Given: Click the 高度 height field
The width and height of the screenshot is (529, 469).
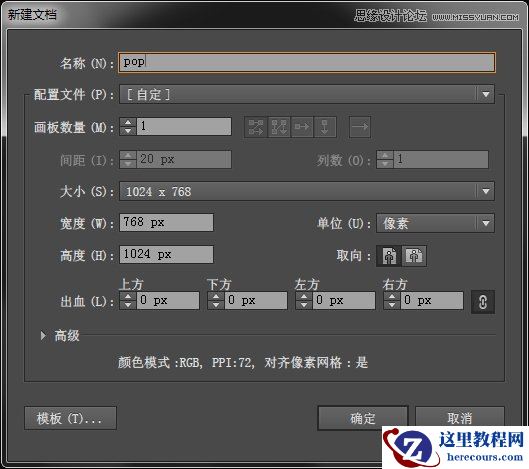Looking at the screenshot, I should [x=166, y=254].
